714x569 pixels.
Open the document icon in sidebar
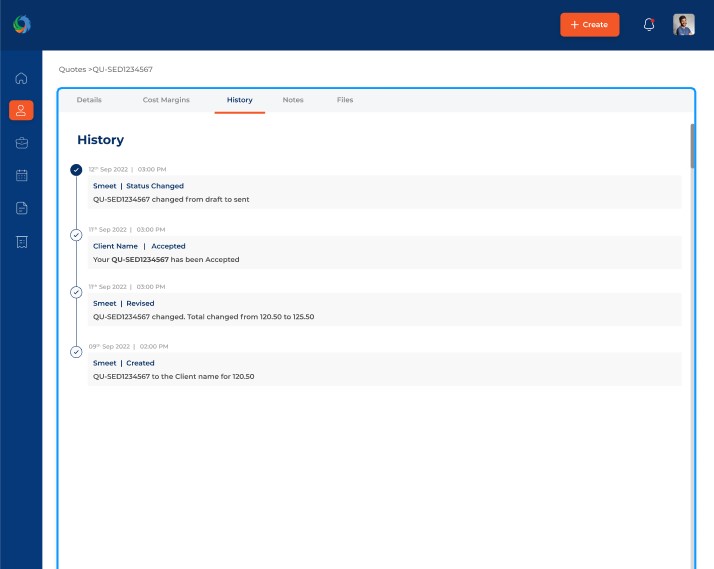(x=22, y=208)
